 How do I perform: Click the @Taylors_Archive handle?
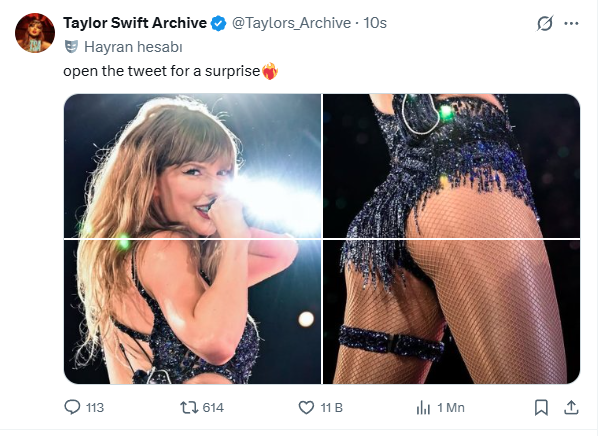click(290, 22)
